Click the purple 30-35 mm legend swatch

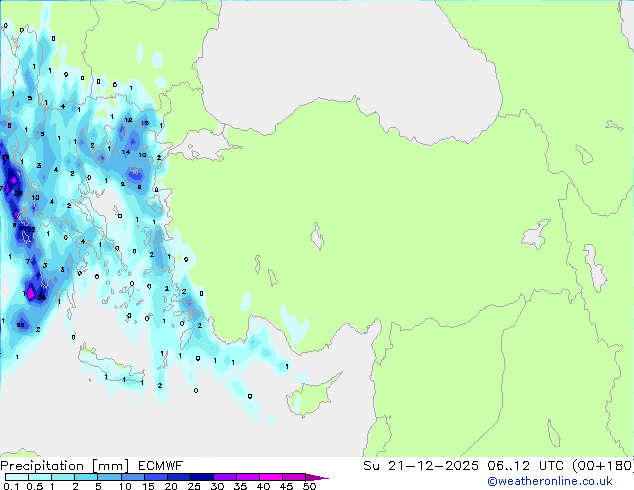click(228, 477)
